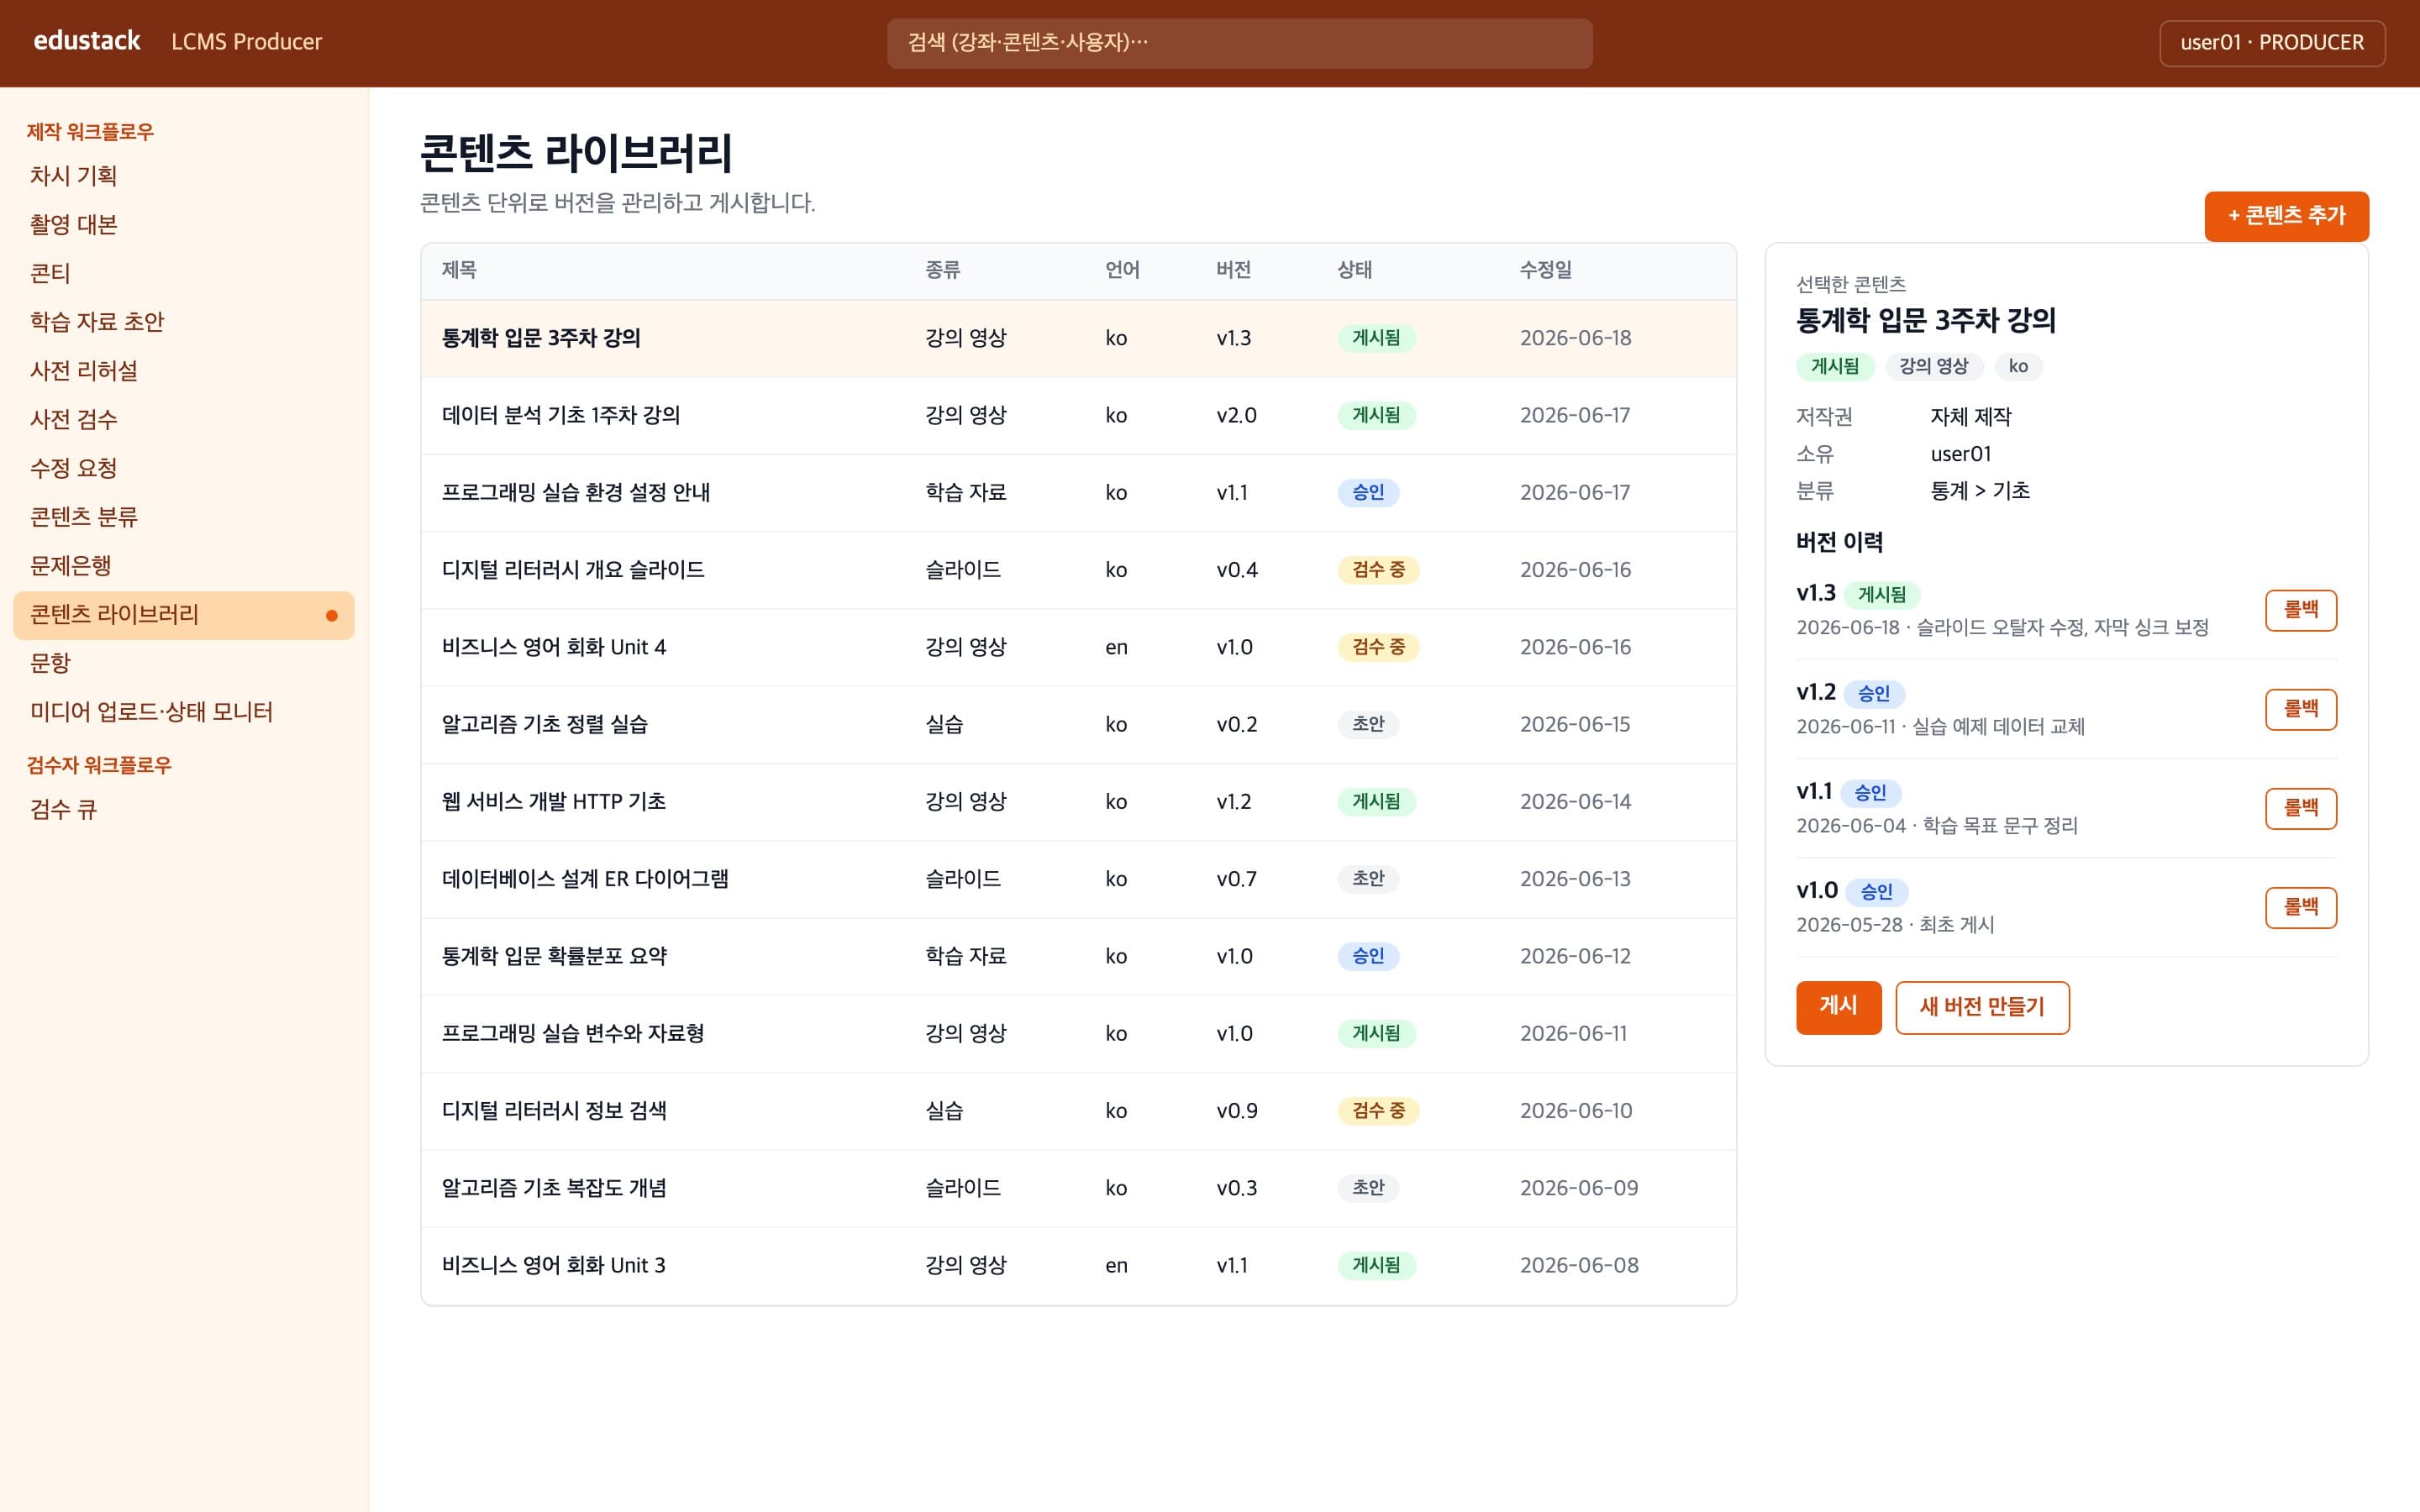Click the 버전 이력 heading
This screenshot has width=2420, height=1512.
[1839, 542]
